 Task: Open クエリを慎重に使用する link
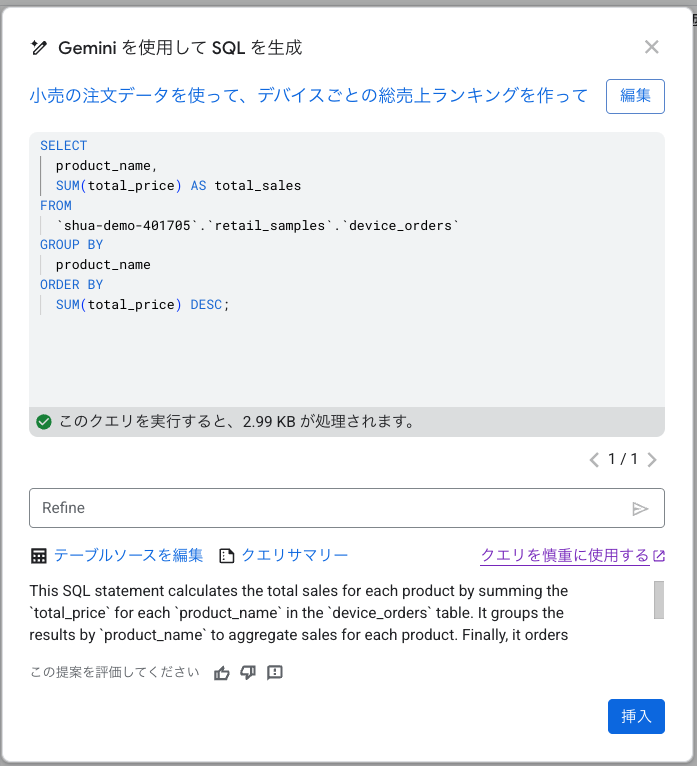tap(565, 555)
